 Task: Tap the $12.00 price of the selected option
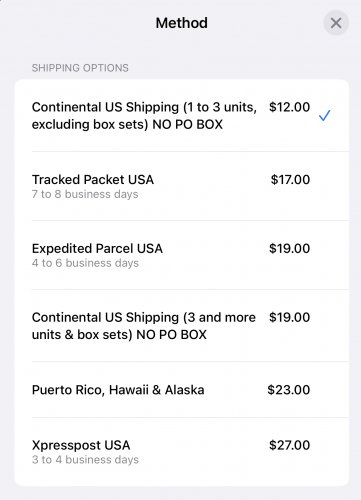click(289, 107)
